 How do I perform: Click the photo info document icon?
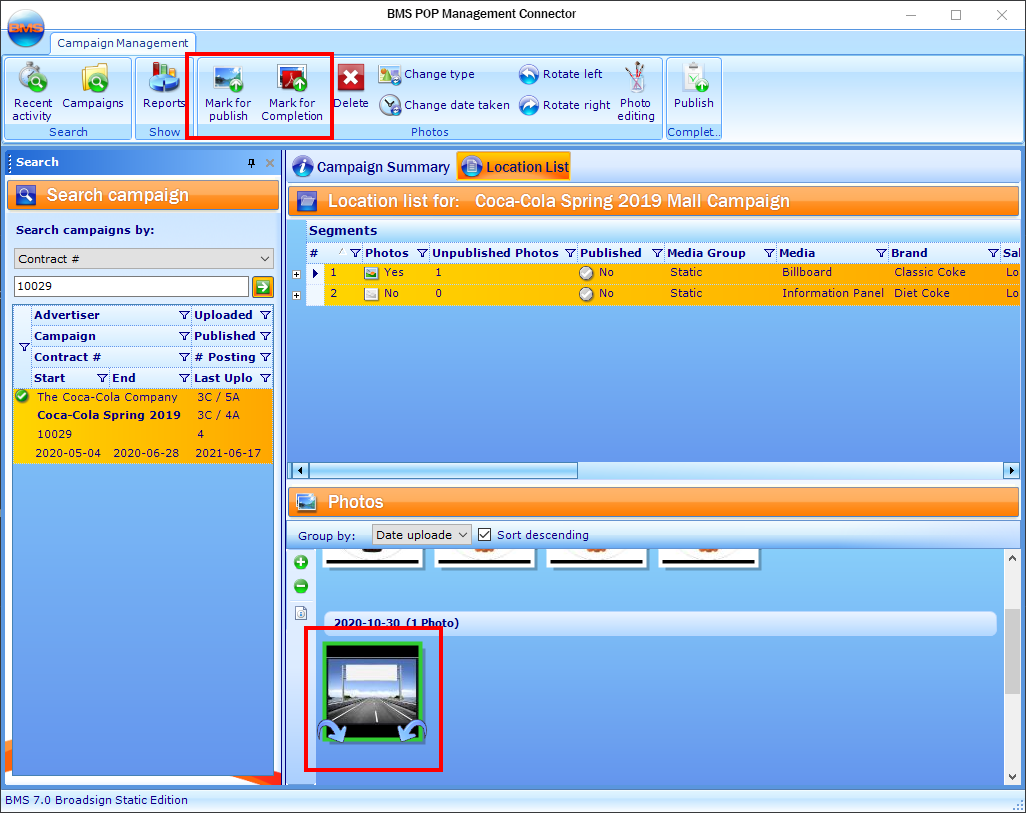[301, 613]
